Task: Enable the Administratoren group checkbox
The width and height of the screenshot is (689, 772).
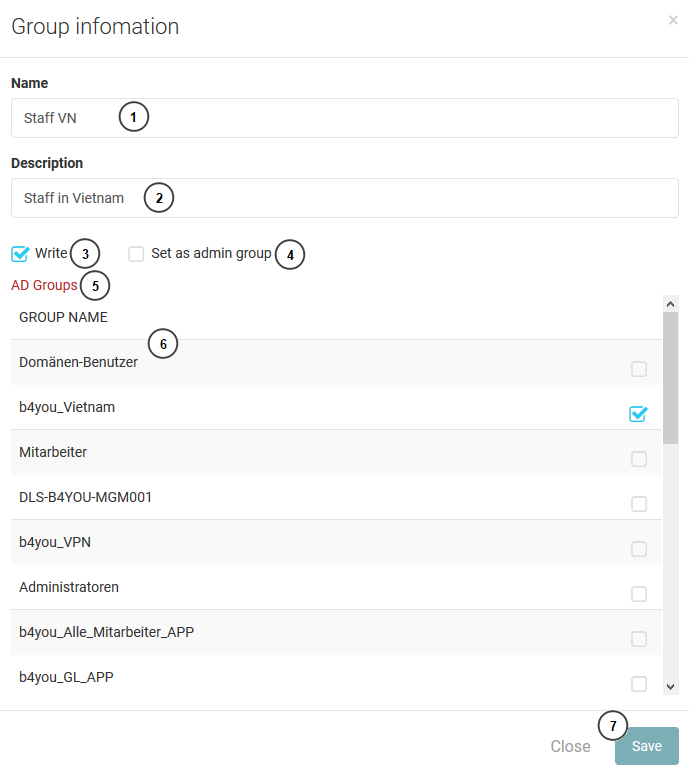Action: tap(639, 594)
